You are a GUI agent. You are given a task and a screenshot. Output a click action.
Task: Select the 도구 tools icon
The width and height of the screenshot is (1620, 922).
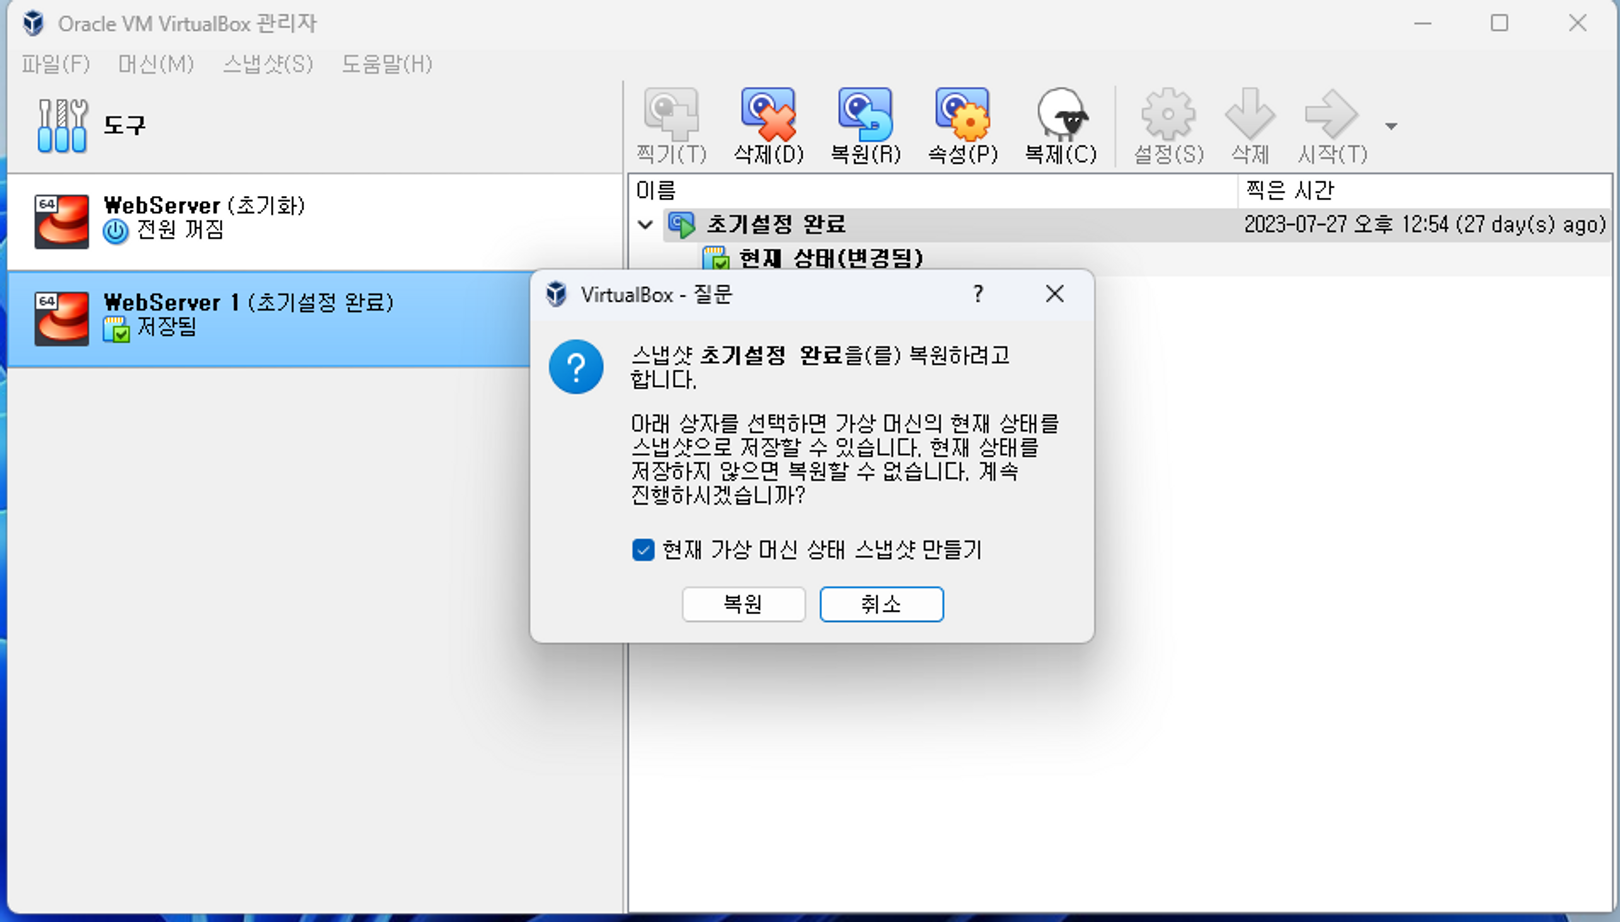[x=62, y=125]
